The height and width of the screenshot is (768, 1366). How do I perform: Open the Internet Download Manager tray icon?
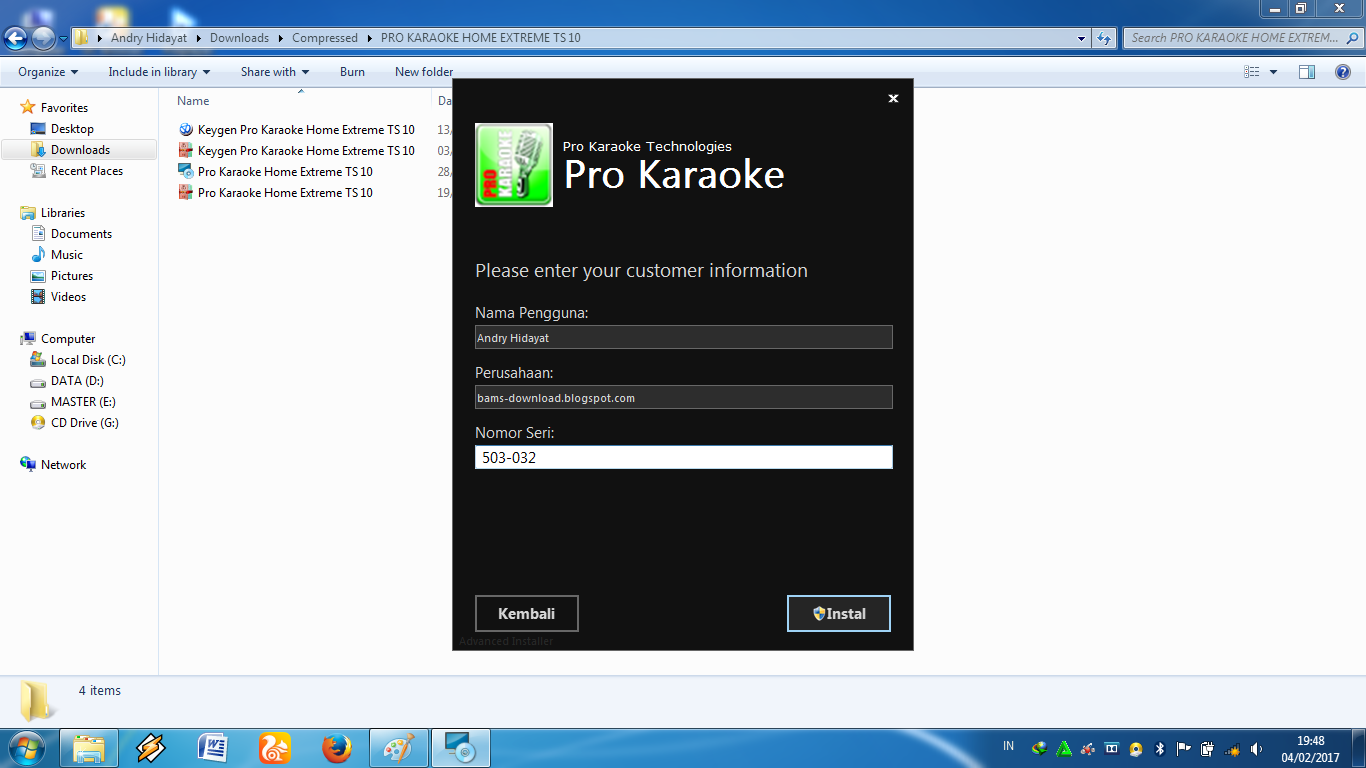1039,748
